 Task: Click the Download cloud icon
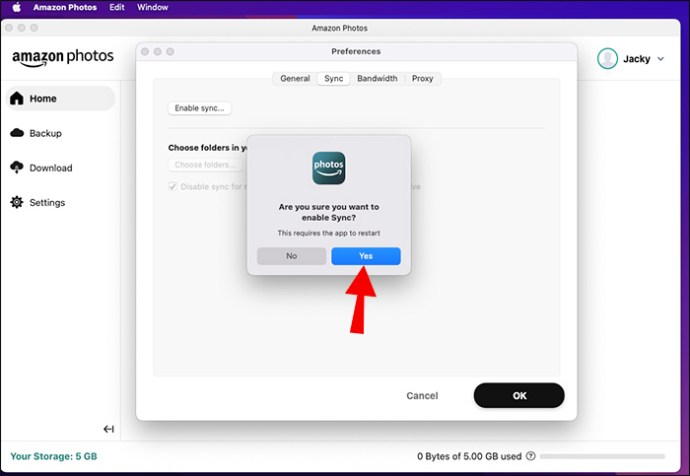(x=17, y=168)
